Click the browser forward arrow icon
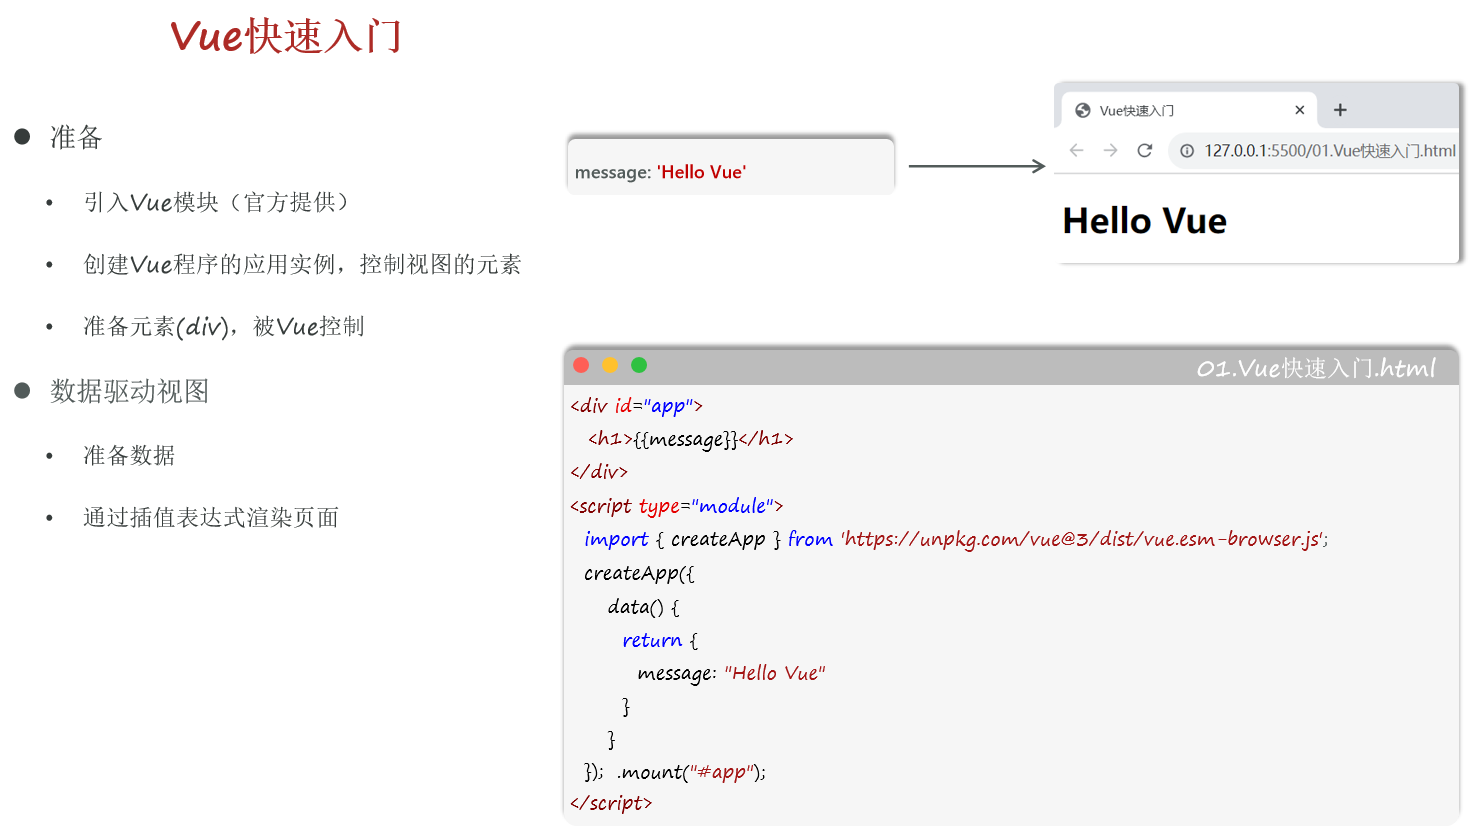Viewport: 1470px width, 827px height. pos(1110,150)
